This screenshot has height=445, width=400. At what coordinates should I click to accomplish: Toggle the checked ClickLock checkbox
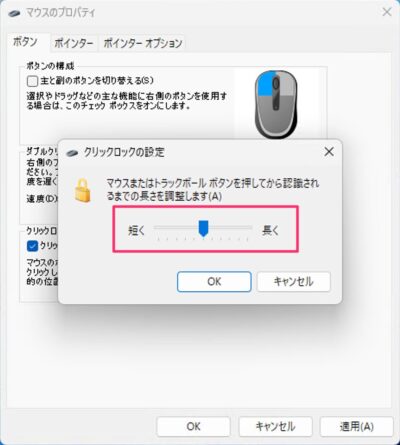pos(32,246)
